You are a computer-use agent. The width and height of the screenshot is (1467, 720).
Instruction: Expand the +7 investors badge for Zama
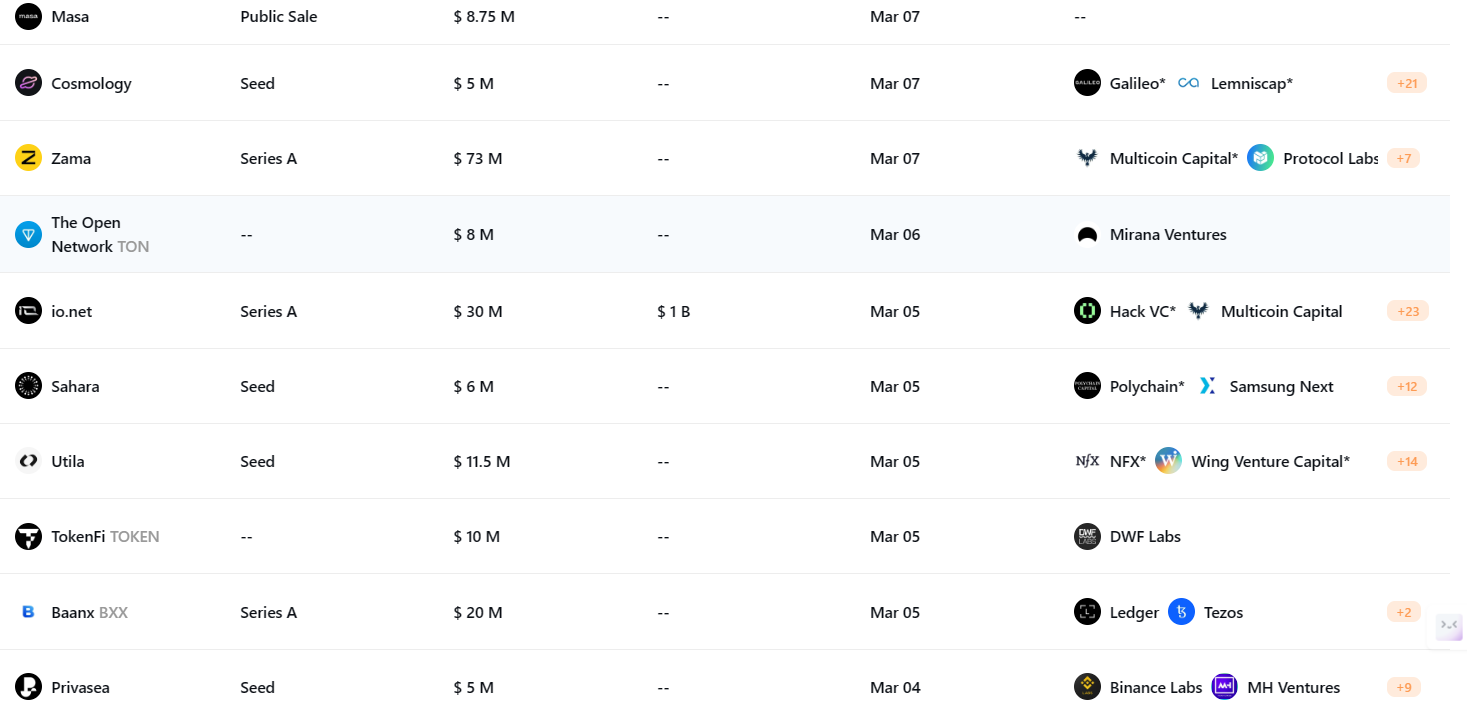click(1403, 158)
